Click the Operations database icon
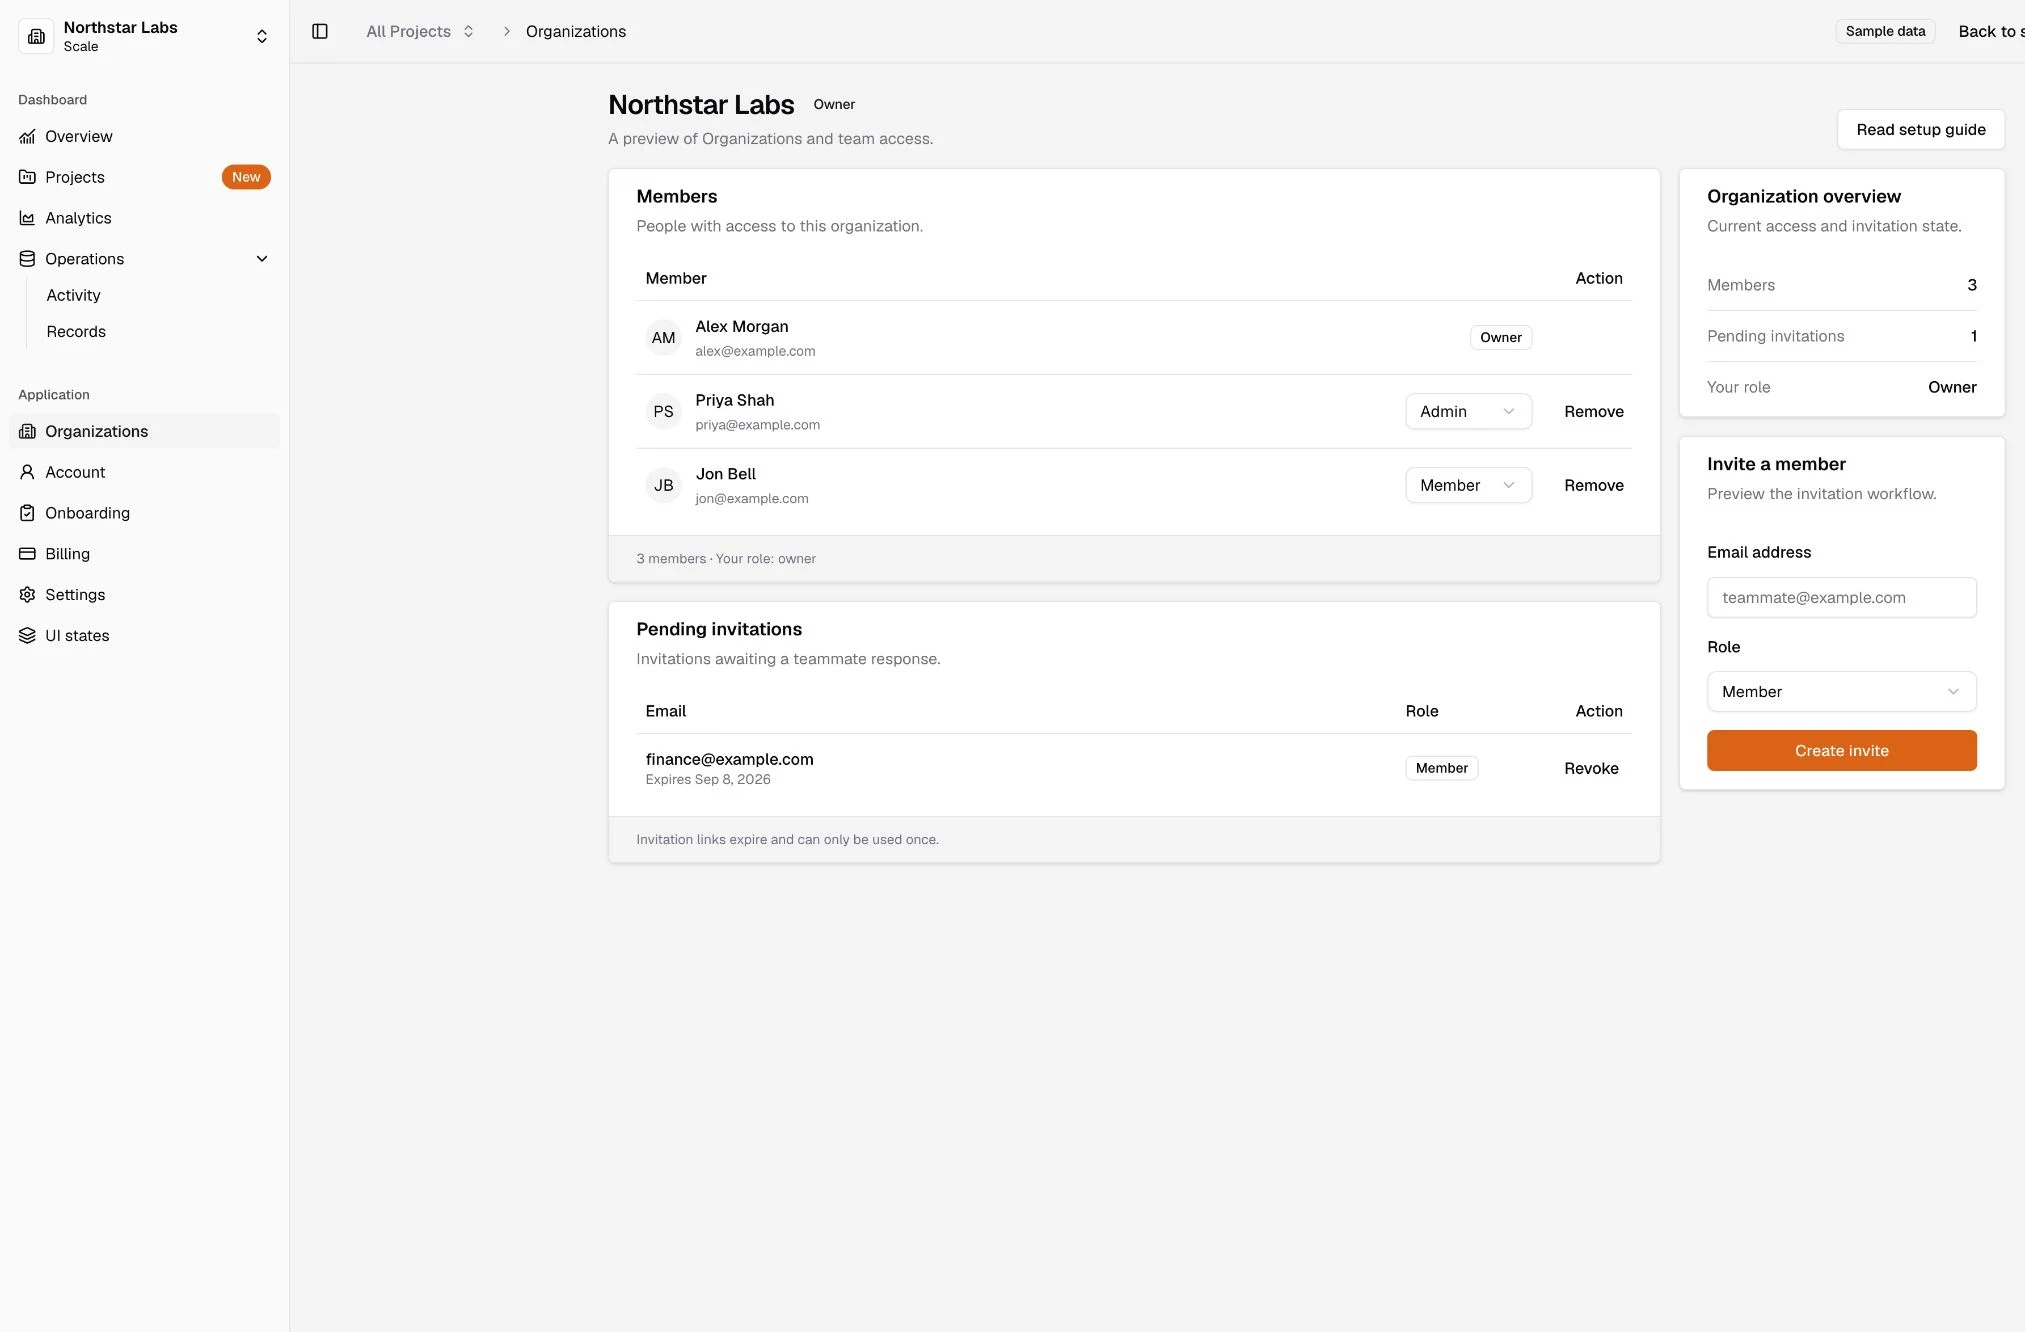This screenshot has height=1332, width=2025. point(27,259)
